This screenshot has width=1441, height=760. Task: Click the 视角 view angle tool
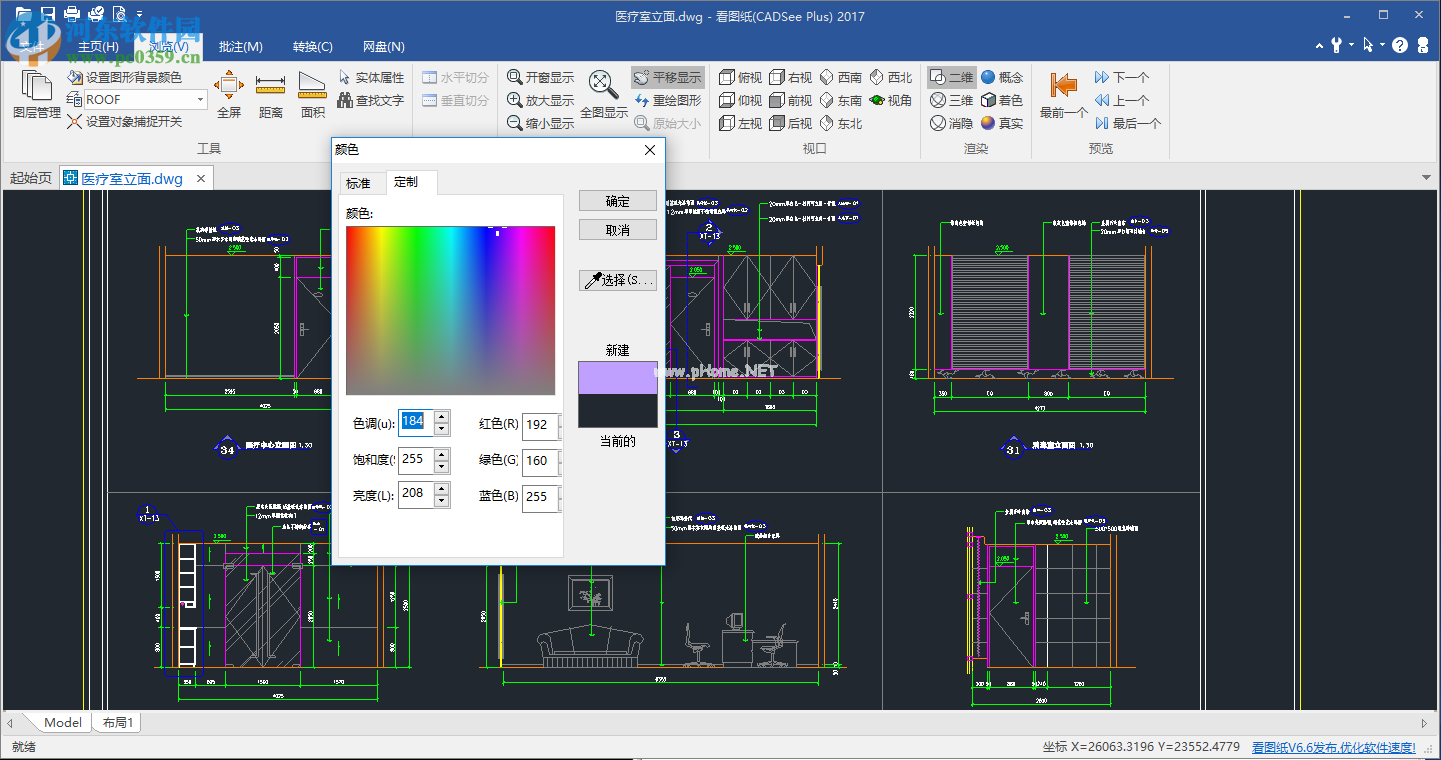click(890, 100)
